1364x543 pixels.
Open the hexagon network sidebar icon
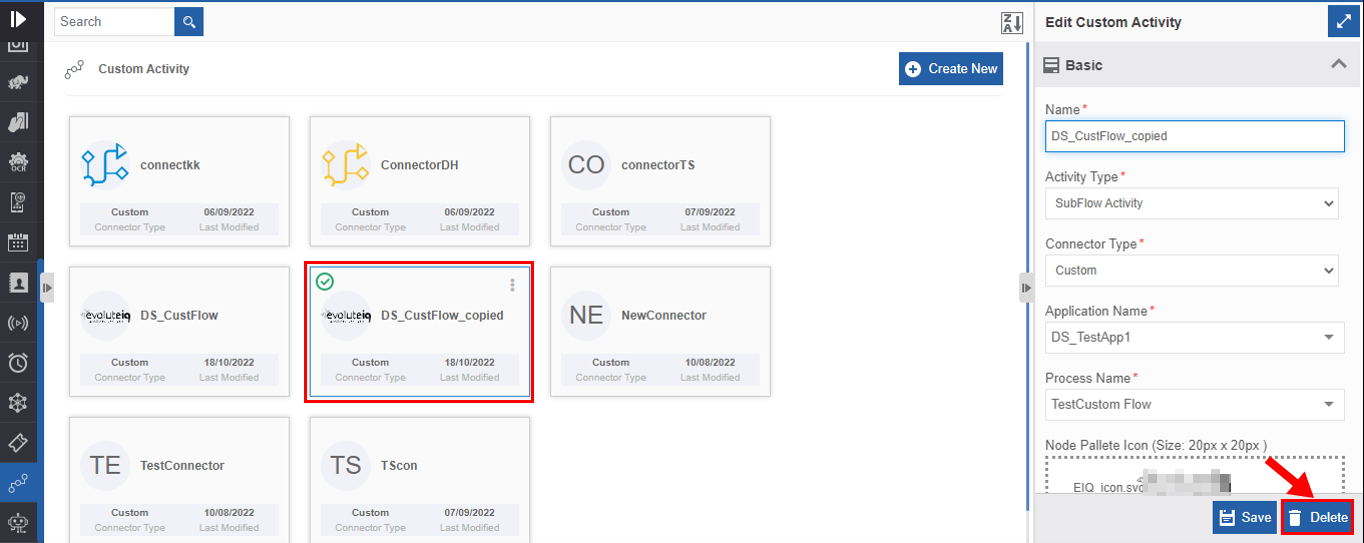[x=18, y=402]
